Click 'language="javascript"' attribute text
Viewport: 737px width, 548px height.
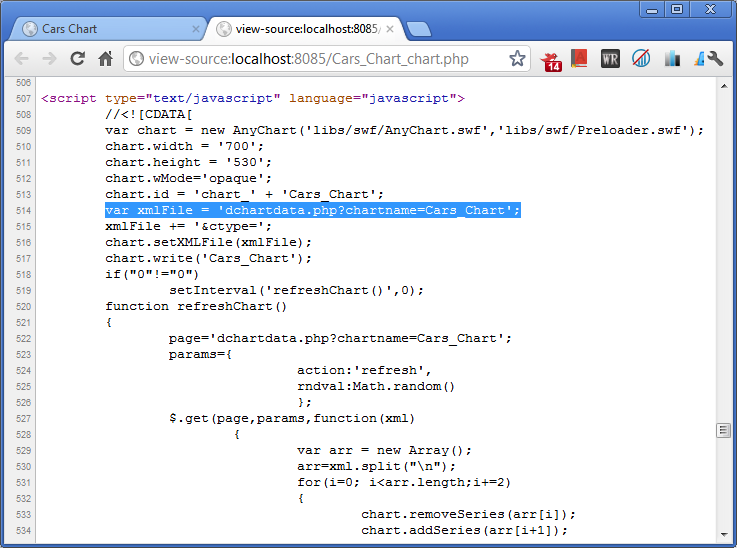[373, 98]
